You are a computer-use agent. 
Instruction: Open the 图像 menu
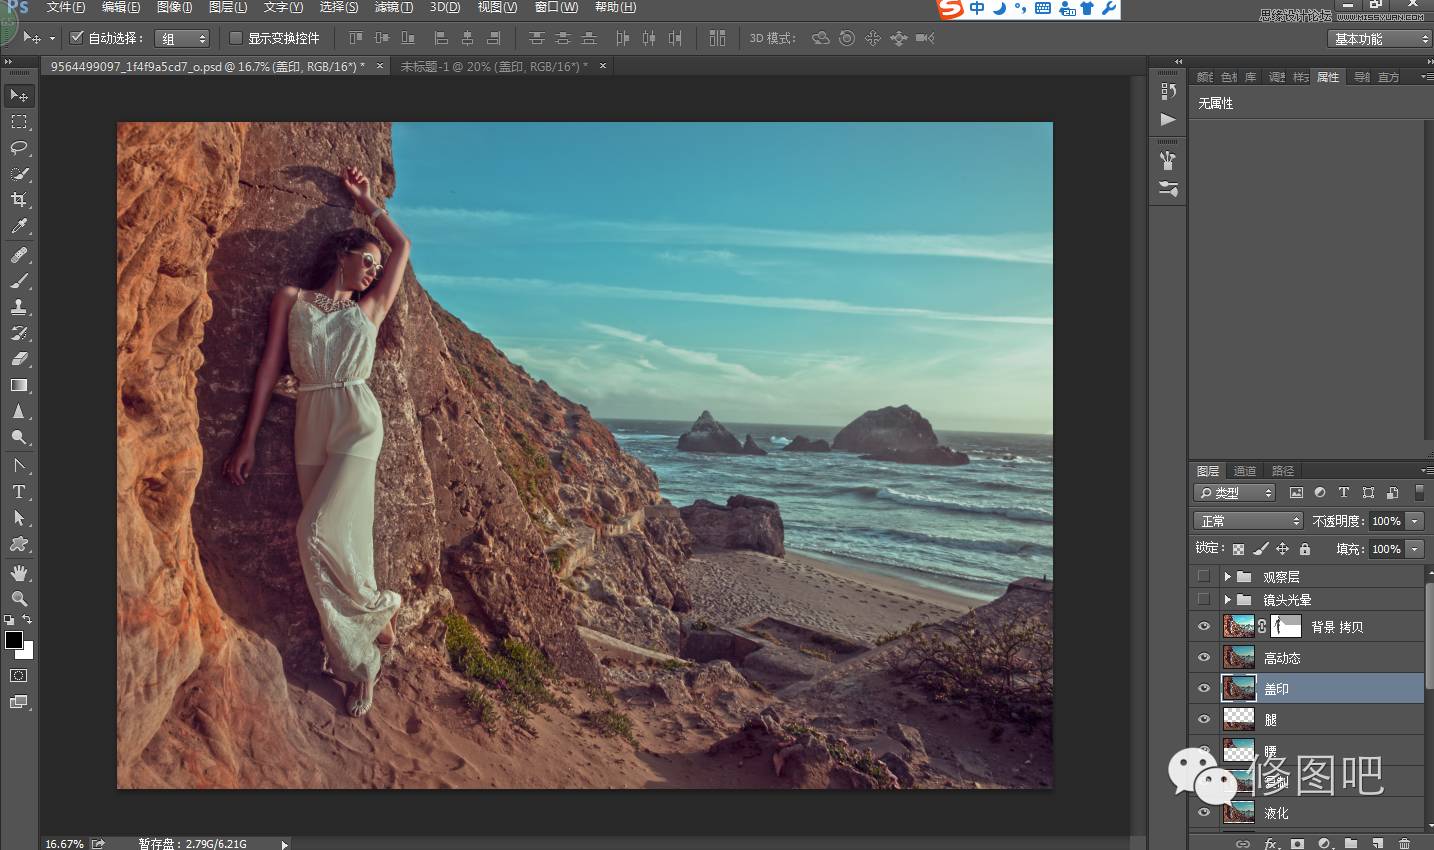[174, 7]
